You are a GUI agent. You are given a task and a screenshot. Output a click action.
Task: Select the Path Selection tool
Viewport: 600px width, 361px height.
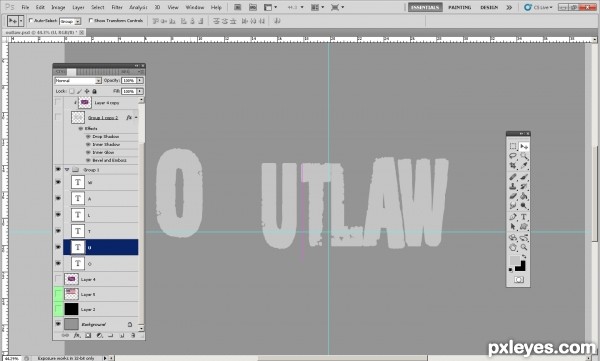[x=513, y=227]
